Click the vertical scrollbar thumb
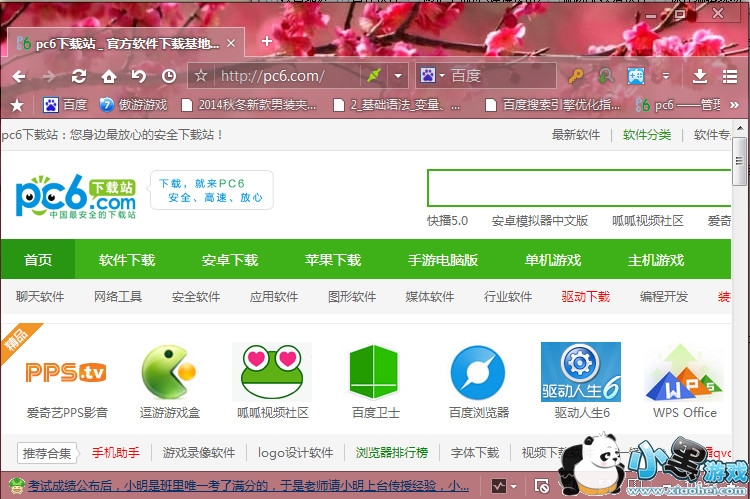 (x=739, y=160)
